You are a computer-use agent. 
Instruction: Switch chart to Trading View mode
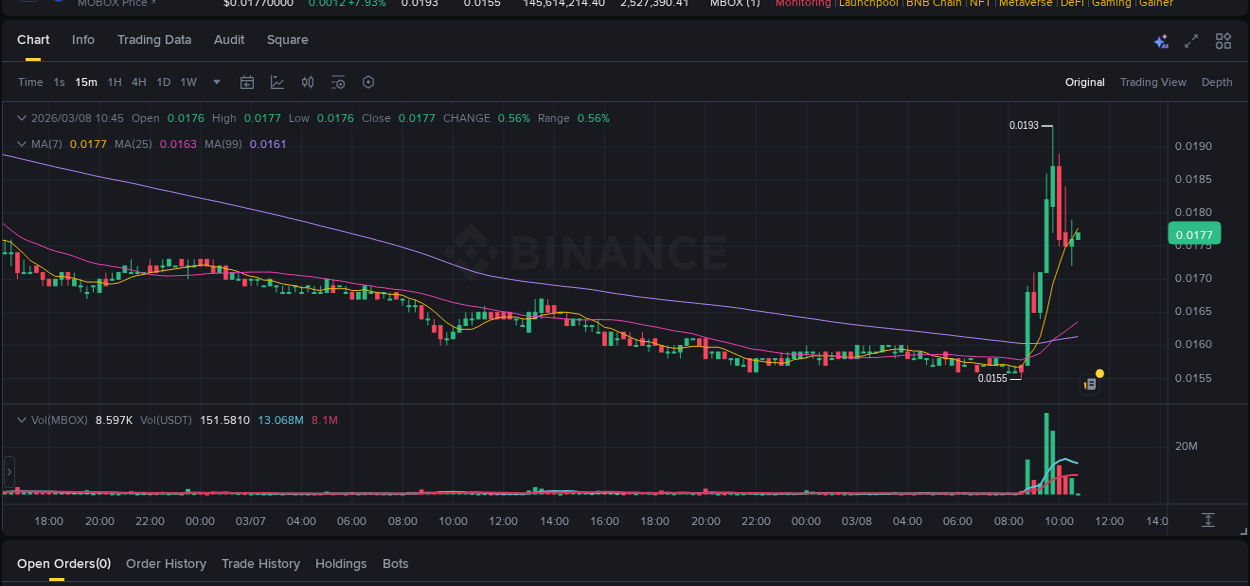click(1153, 82)
